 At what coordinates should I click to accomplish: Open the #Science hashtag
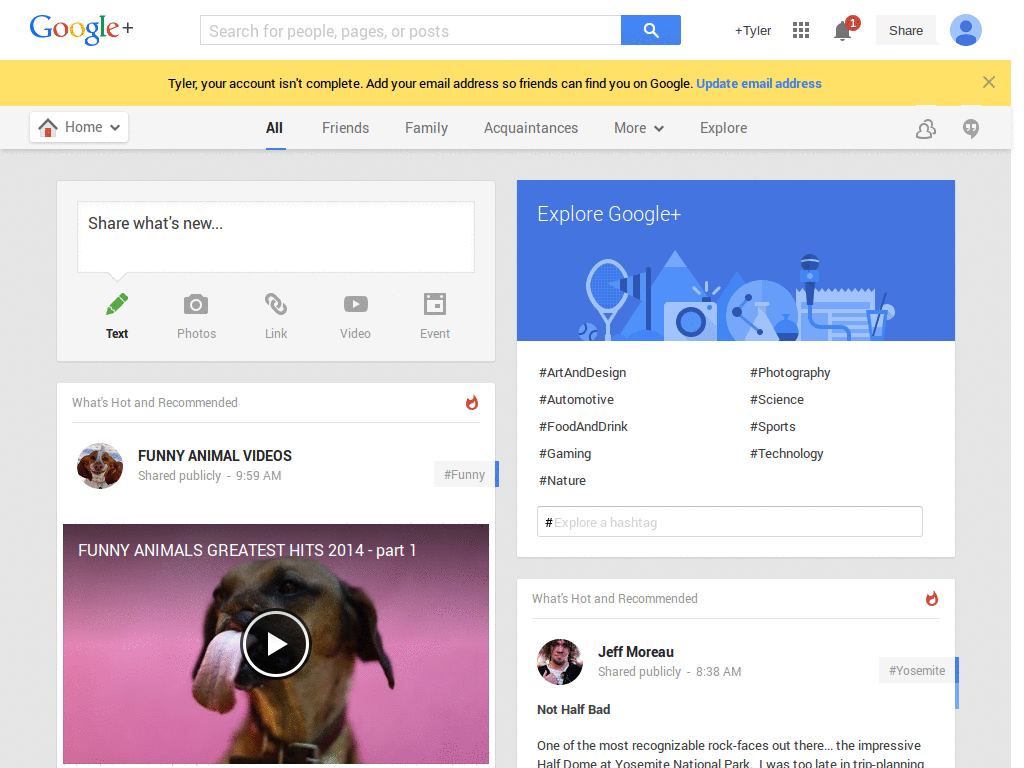(x=776, y=400)
